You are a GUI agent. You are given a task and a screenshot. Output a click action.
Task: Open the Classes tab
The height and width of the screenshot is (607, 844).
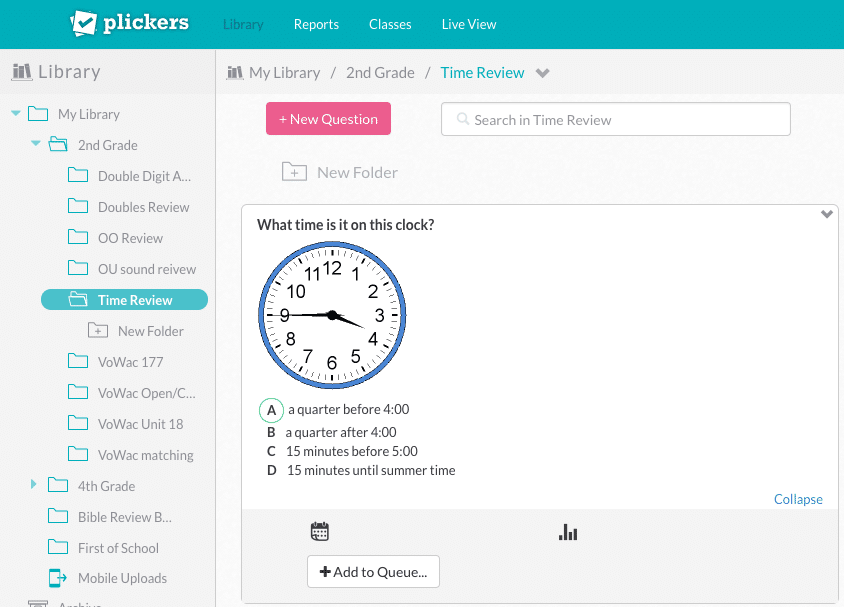[390, 24]
